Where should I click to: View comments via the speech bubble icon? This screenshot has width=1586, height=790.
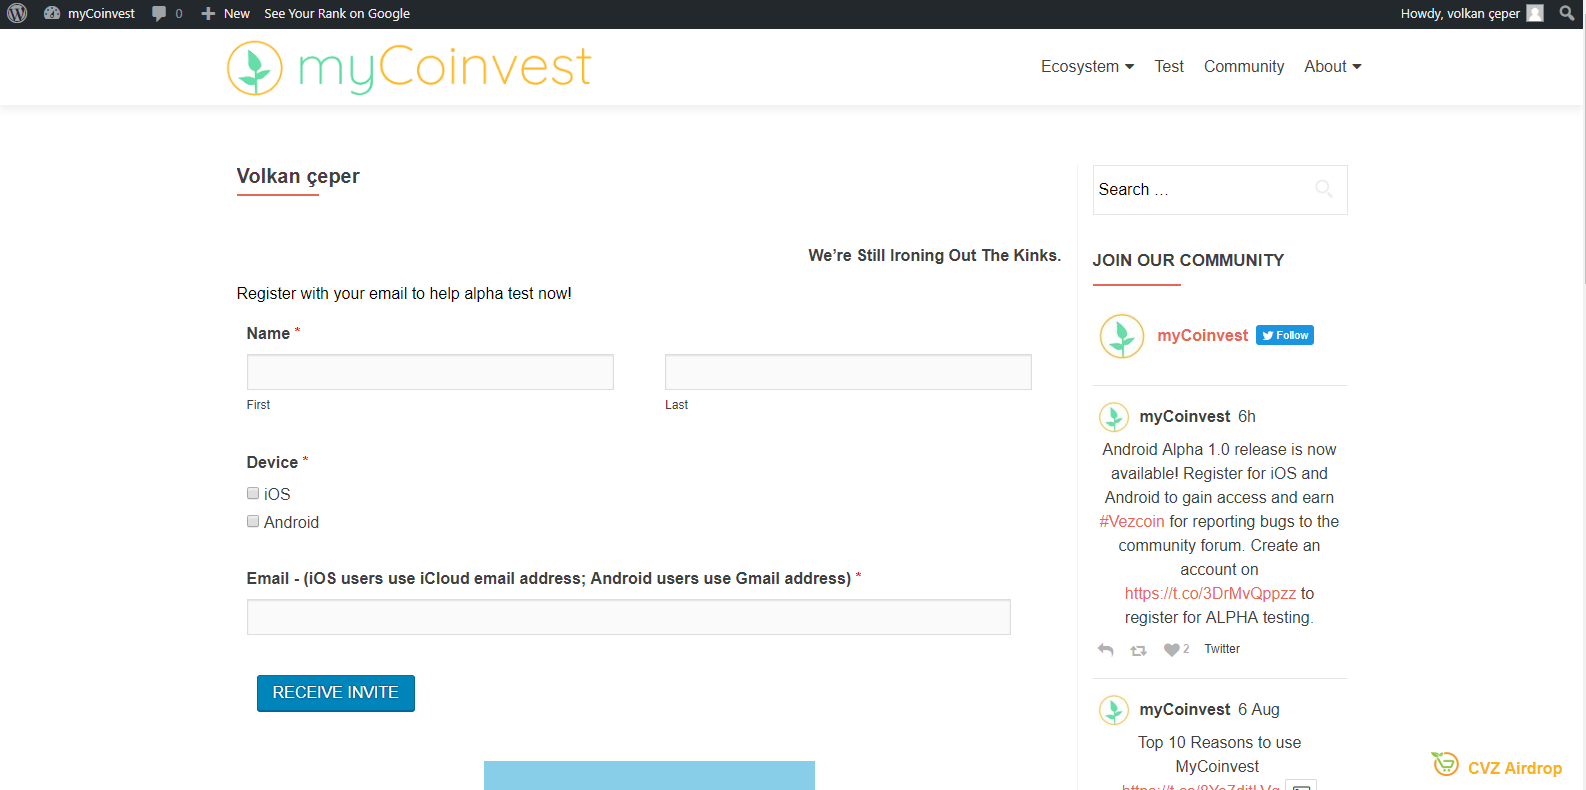[x=159, y=14]
